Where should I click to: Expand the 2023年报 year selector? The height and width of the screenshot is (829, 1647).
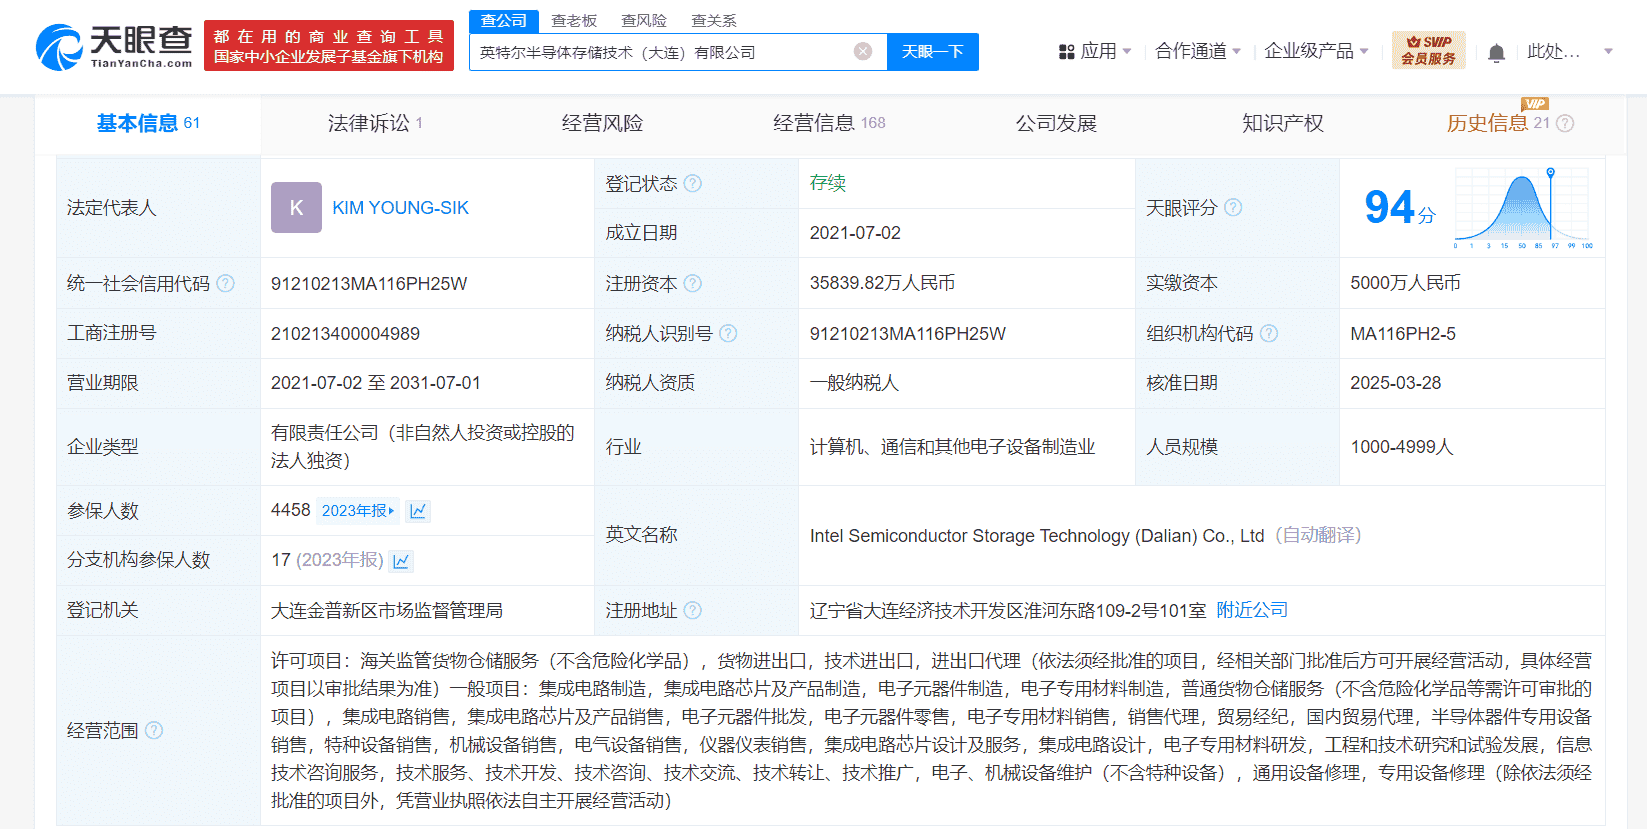tap(358, 511)
